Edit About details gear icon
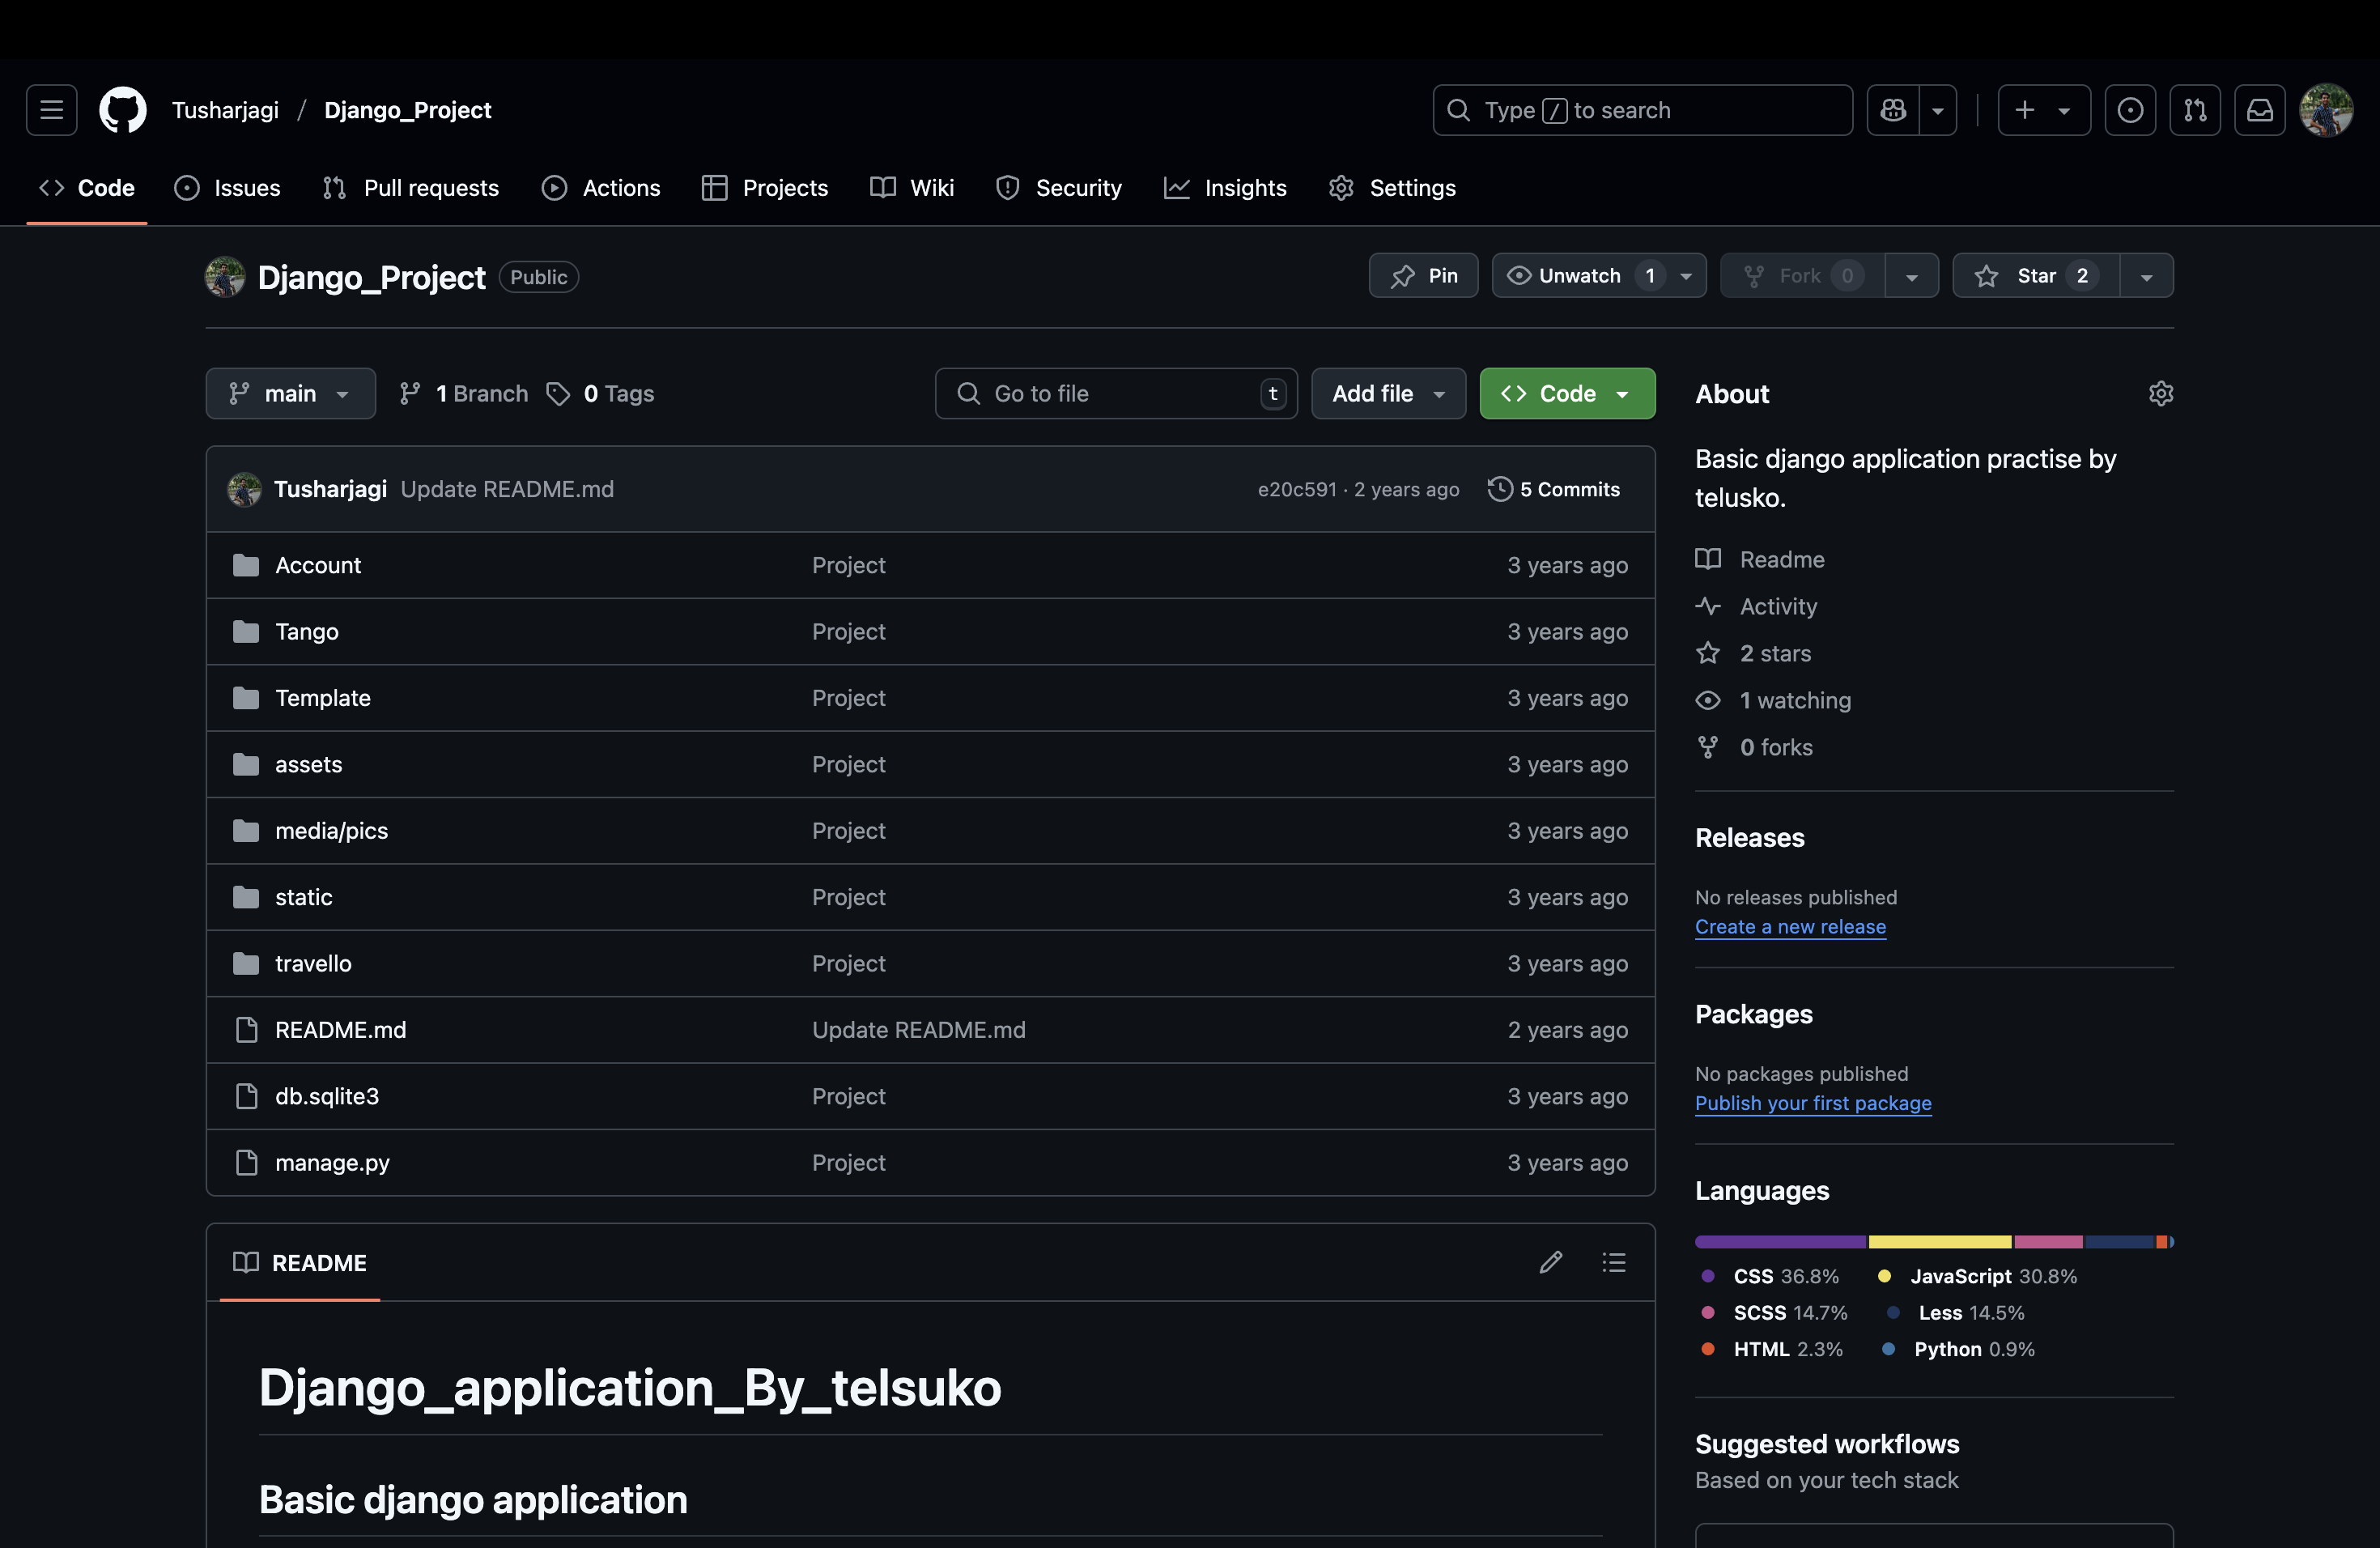2380x1548 pixels. click(2160, 394)
